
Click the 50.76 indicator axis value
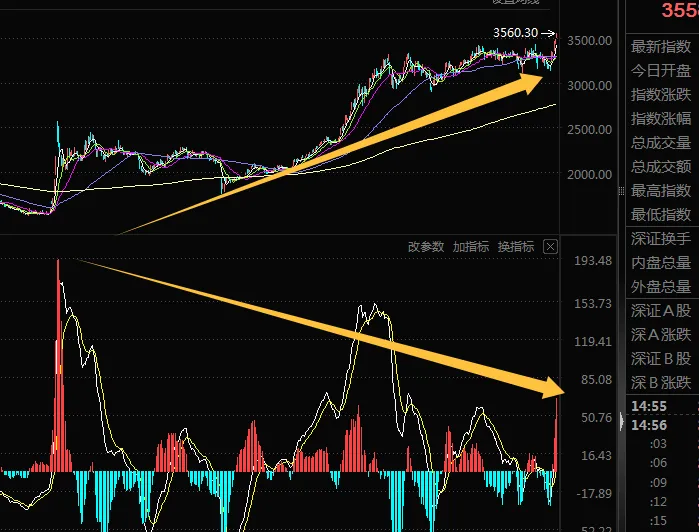(x=596, y=418)
